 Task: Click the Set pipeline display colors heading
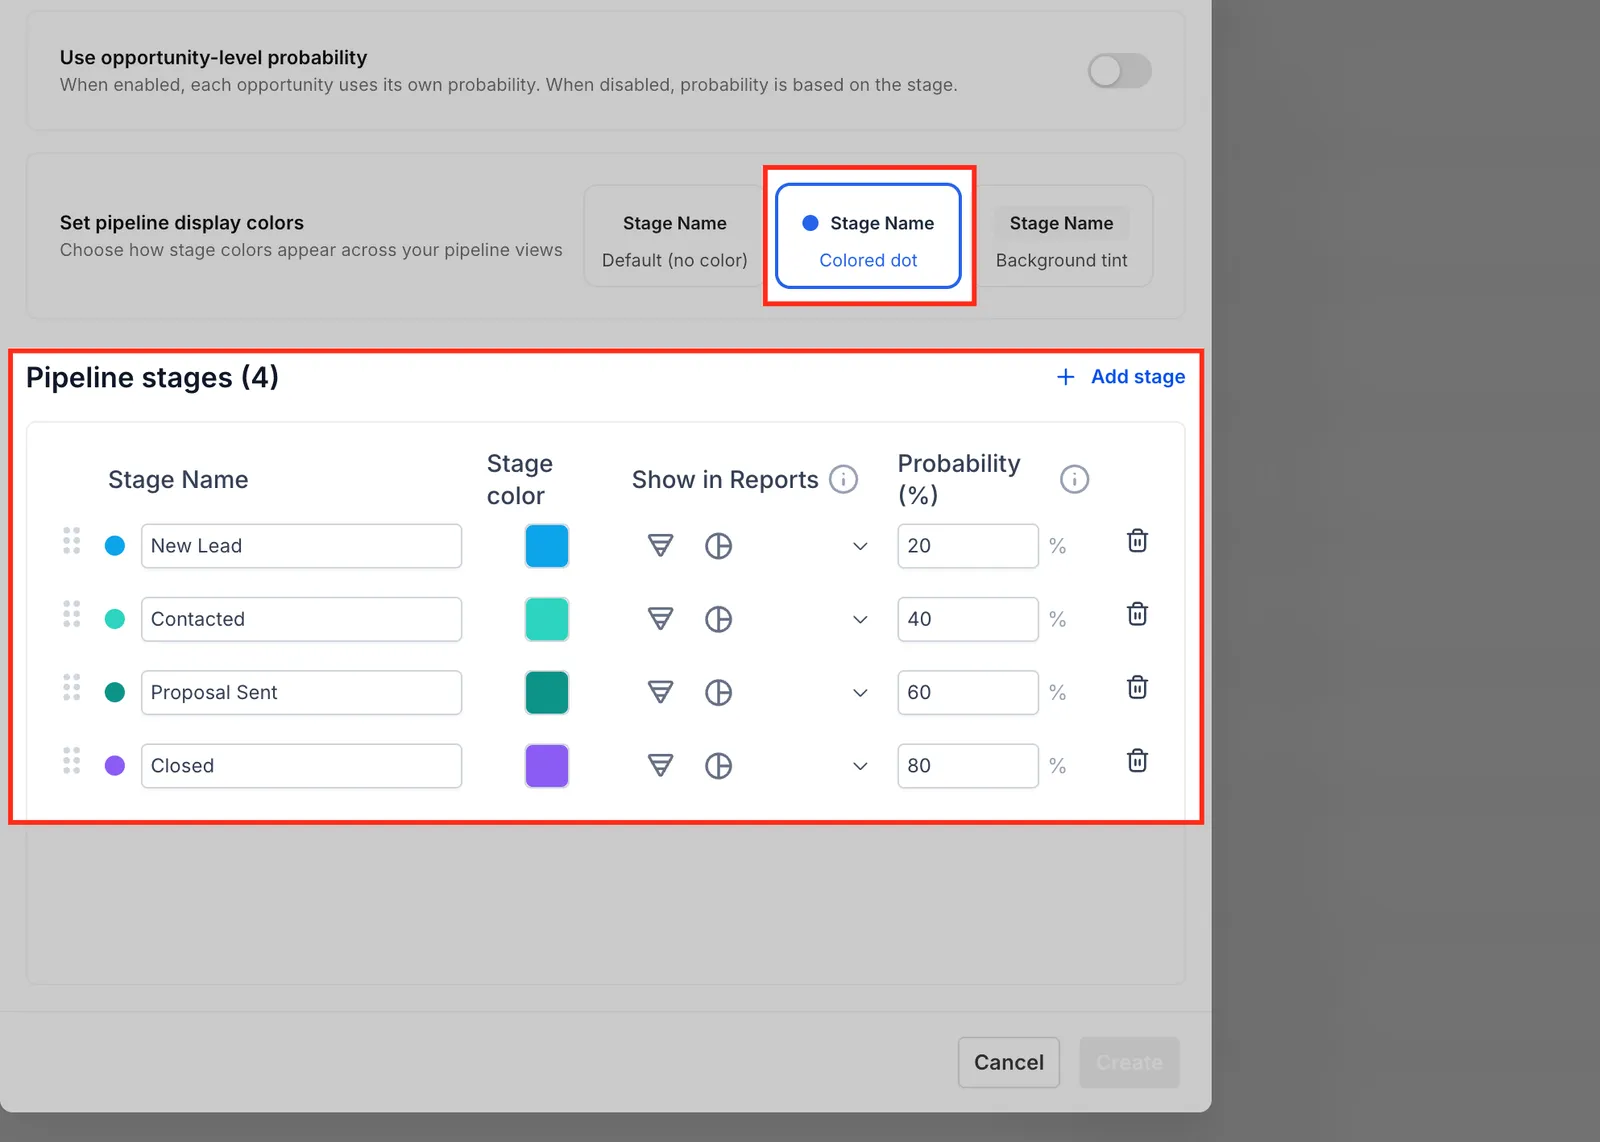tap(182, 223)
